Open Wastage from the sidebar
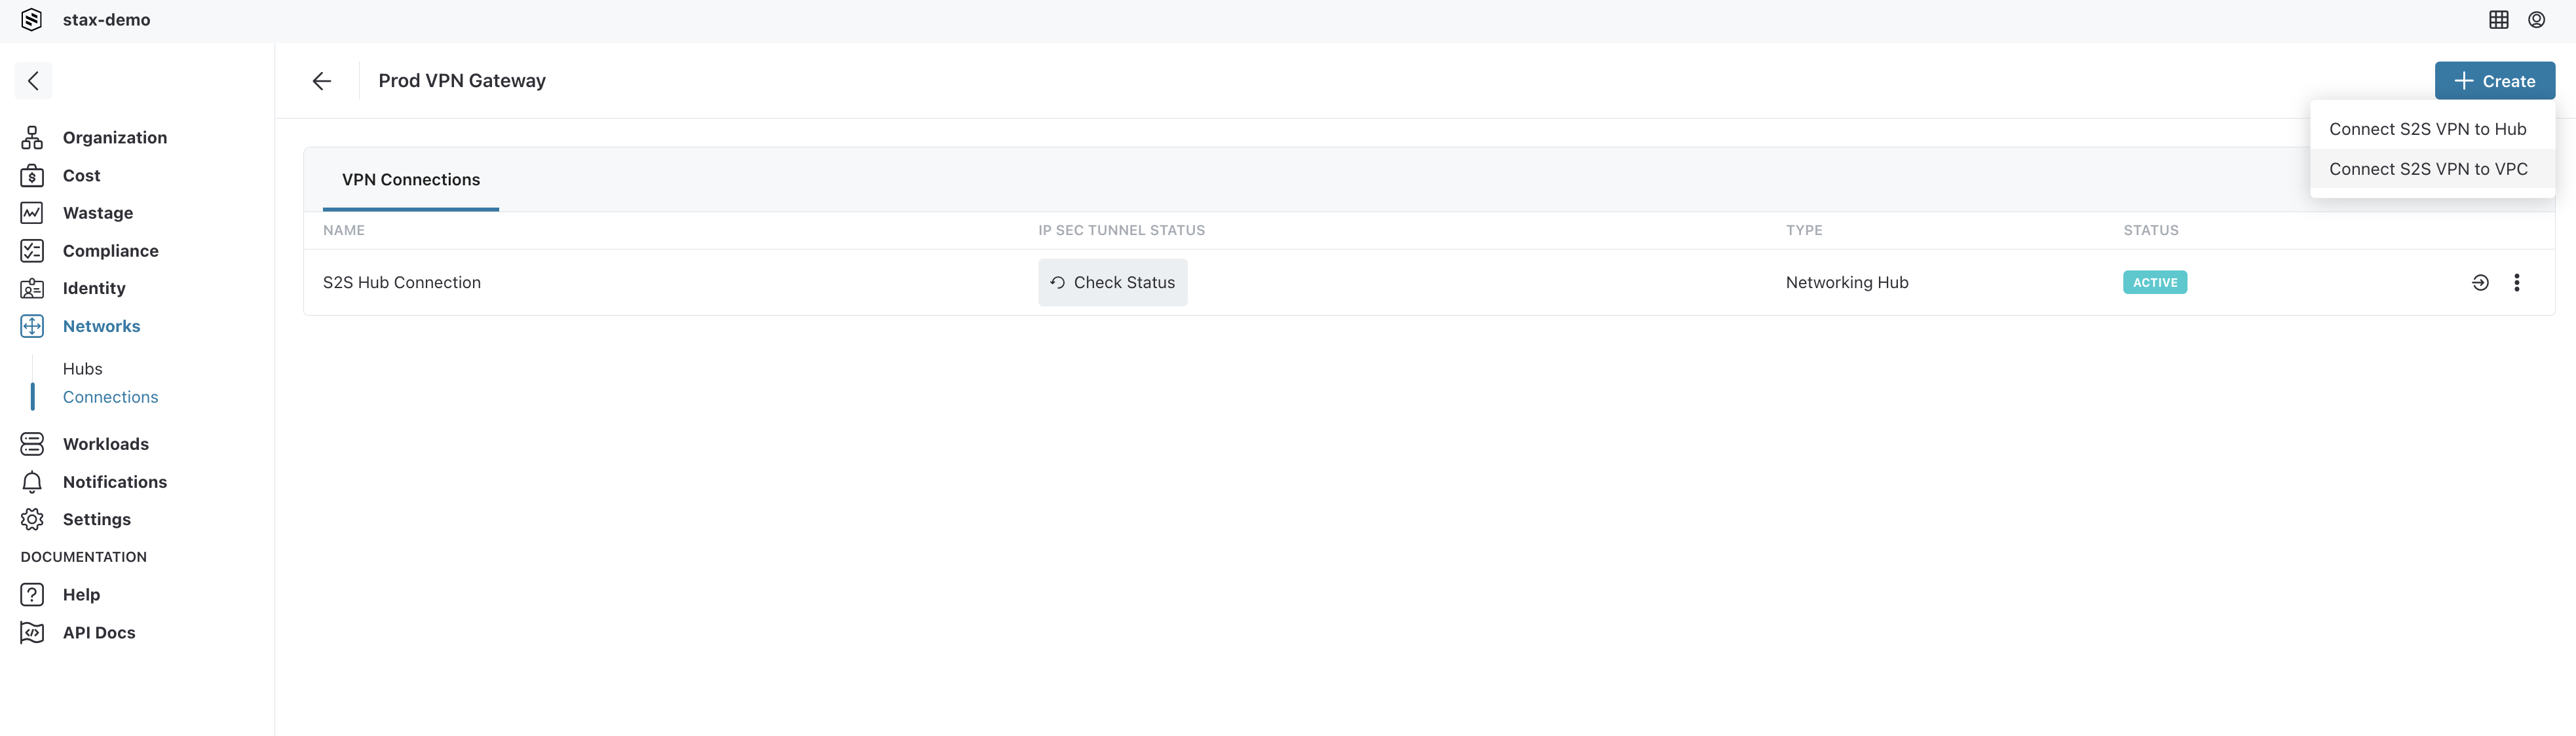 [98, 213]
